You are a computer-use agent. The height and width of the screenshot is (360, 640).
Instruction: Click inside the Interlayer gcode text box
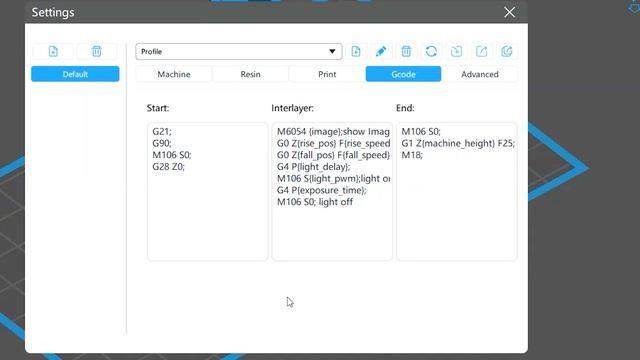332,191
